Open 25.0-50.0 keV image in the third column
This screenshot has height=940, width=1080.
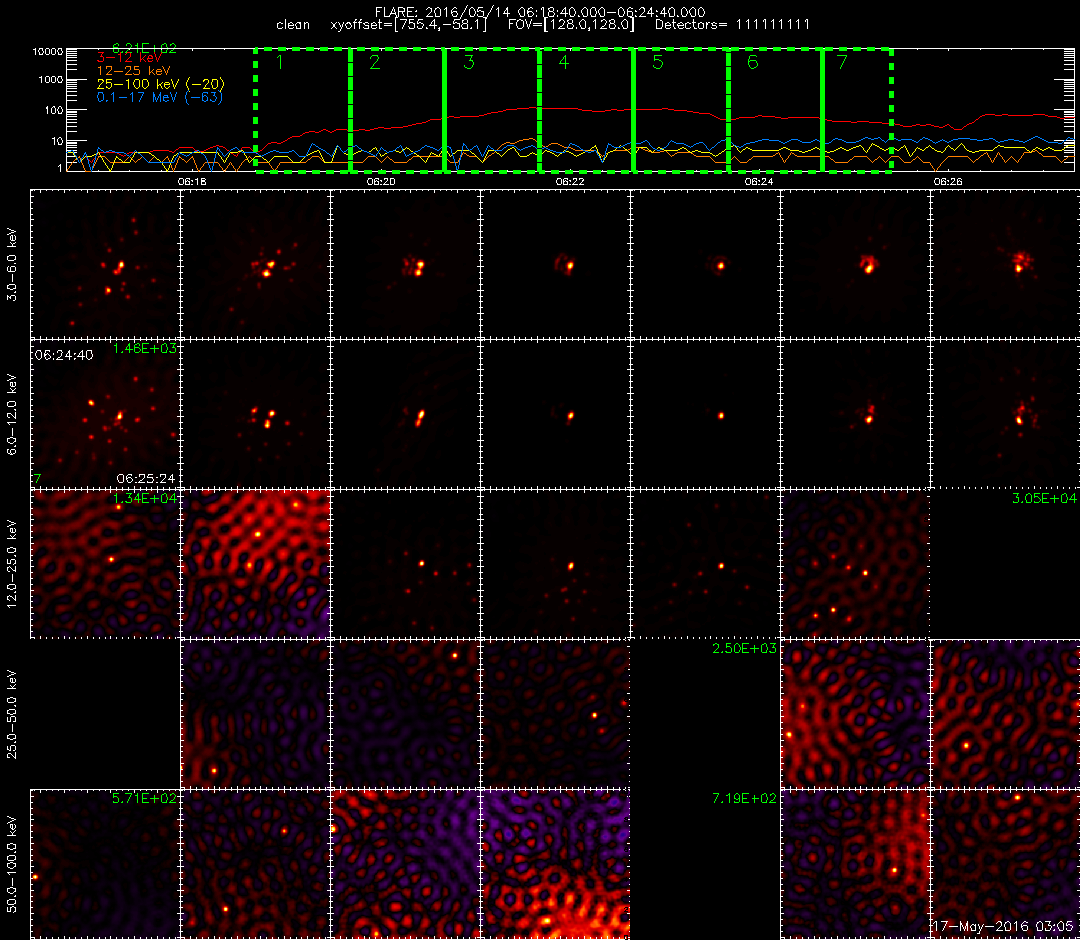405,714
